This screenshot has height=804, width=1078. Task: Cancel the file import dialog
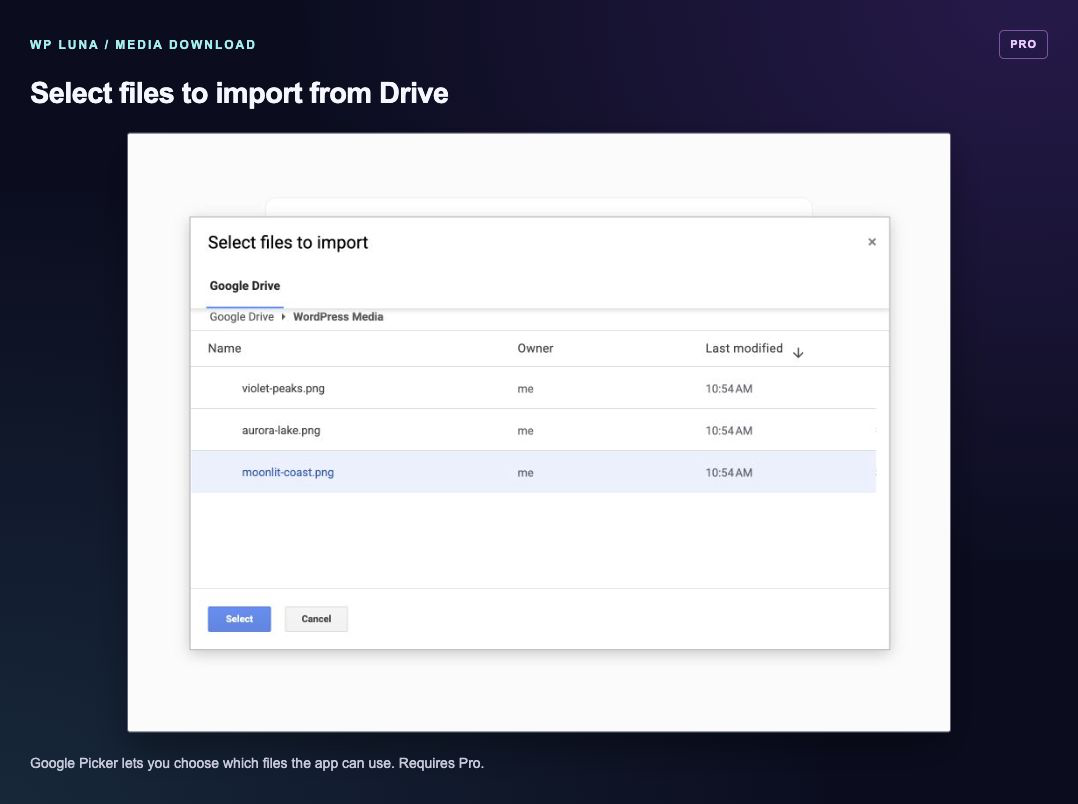point(316,619)
